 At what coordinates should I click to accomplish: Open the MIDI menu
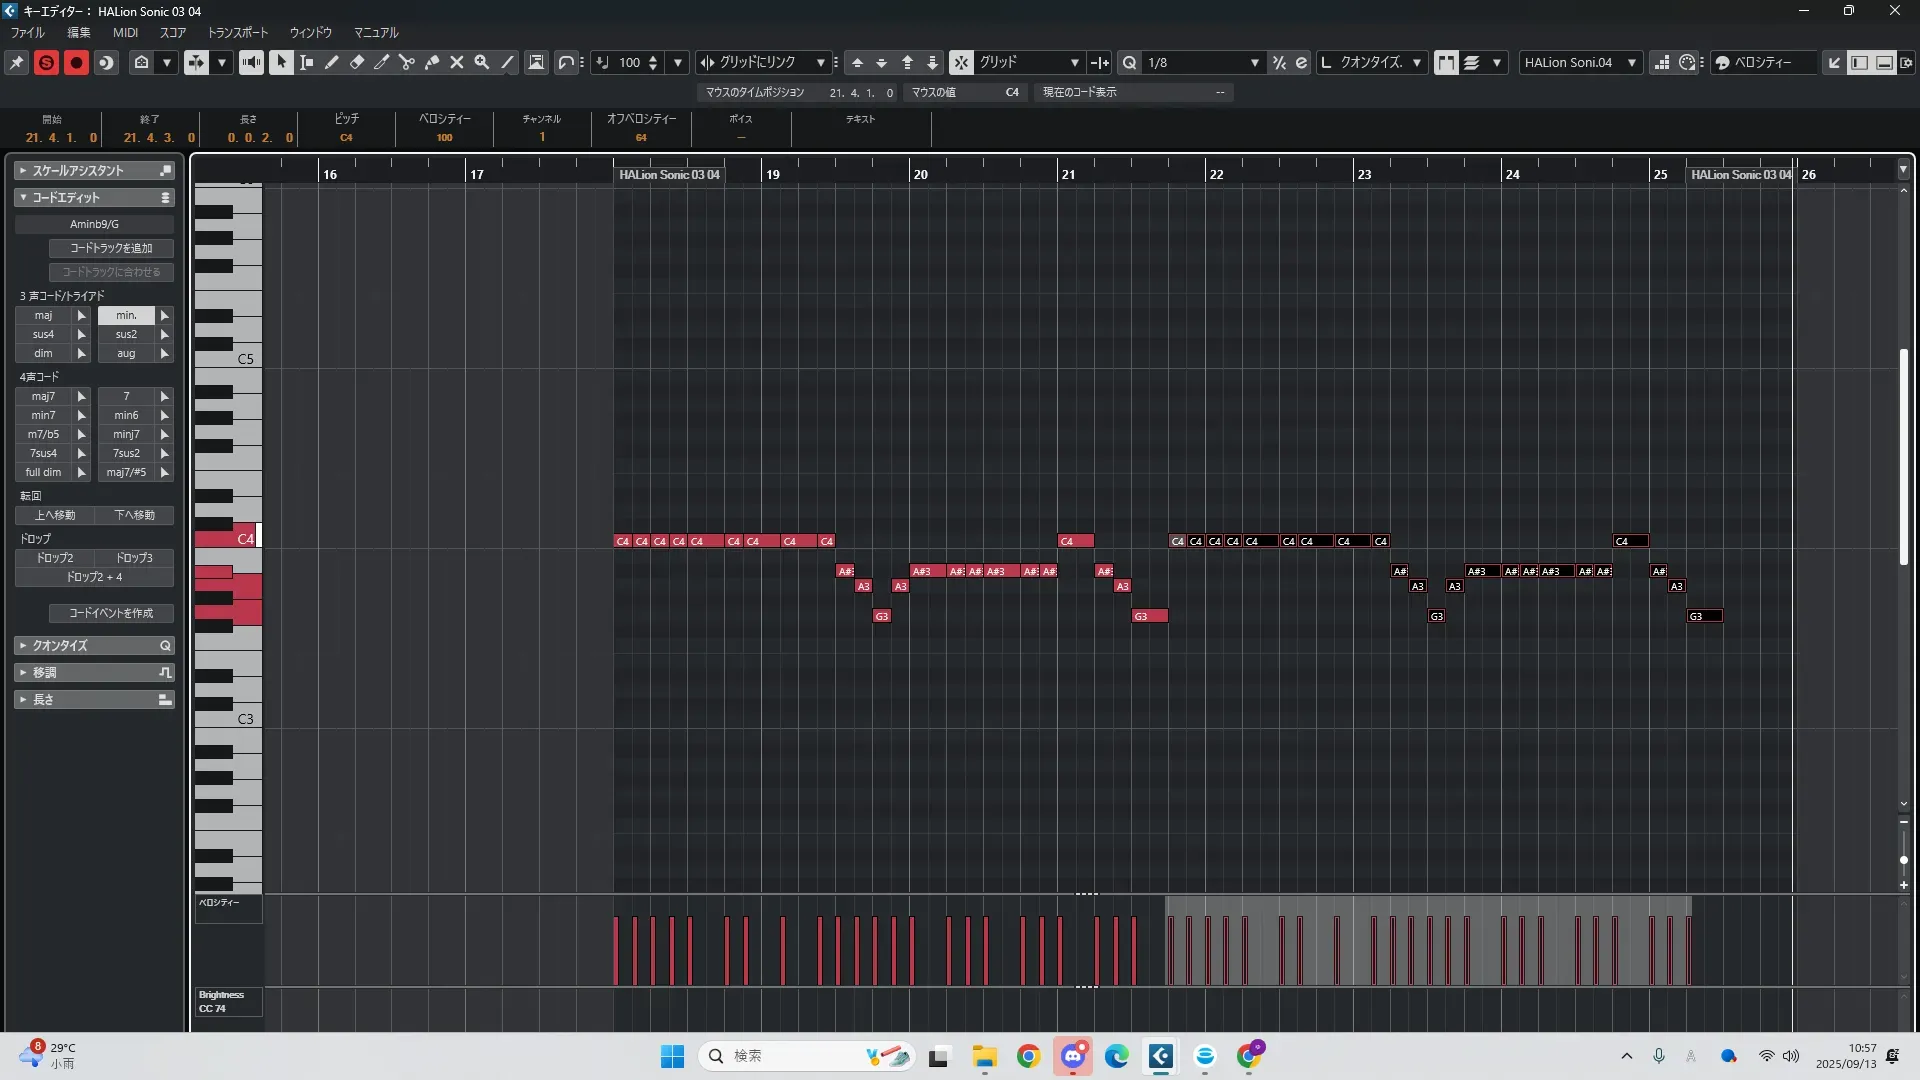125,32
